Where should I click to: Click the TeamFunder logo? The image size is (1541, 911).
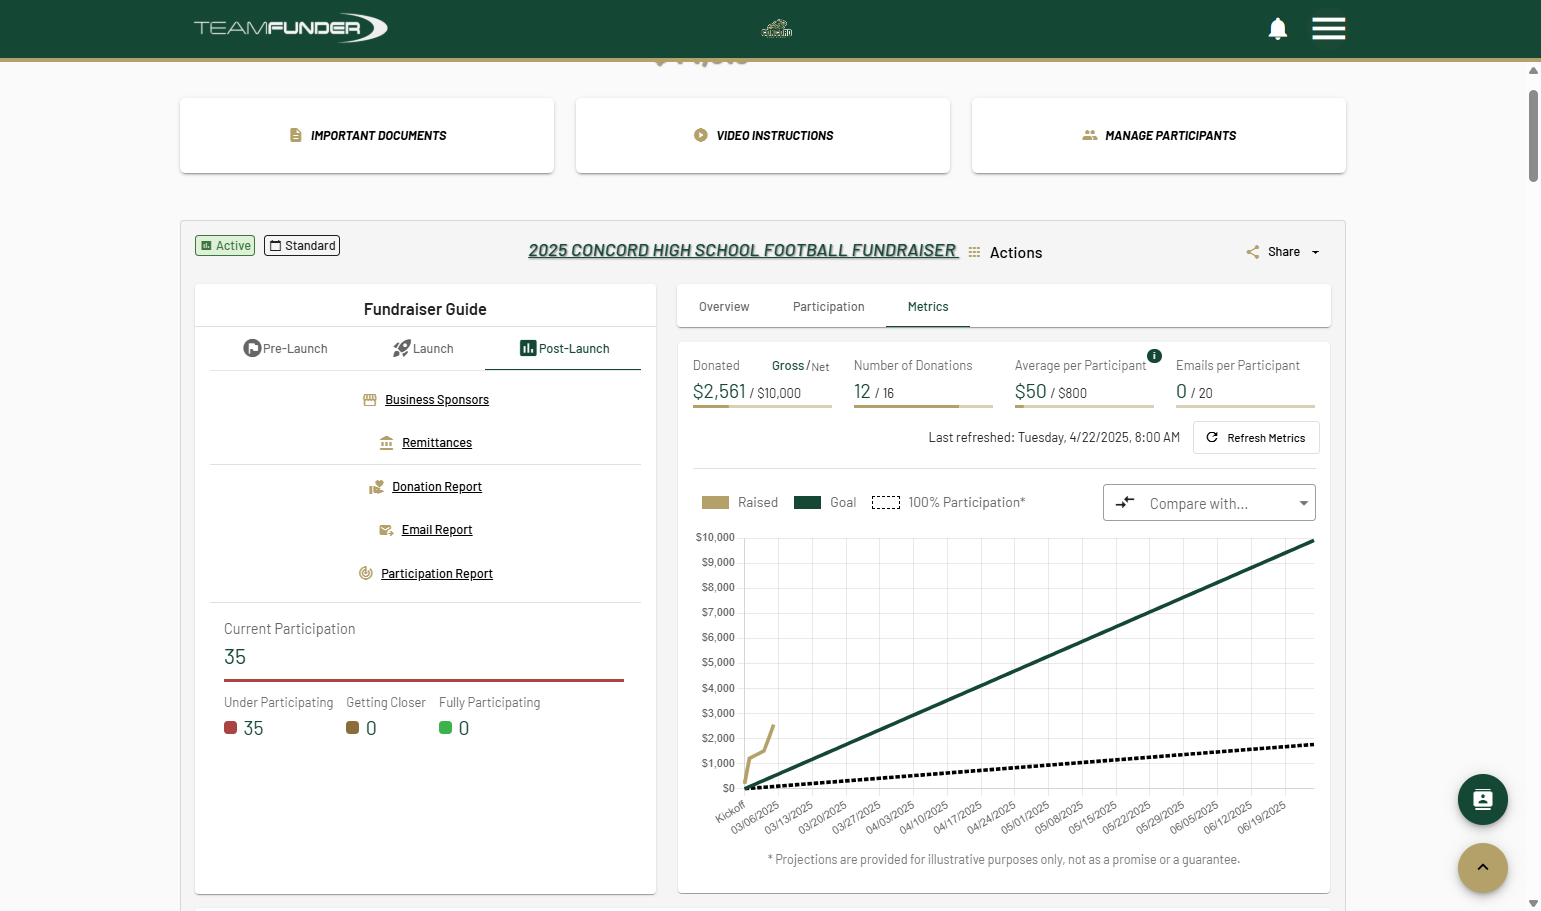tap(290, 28)
